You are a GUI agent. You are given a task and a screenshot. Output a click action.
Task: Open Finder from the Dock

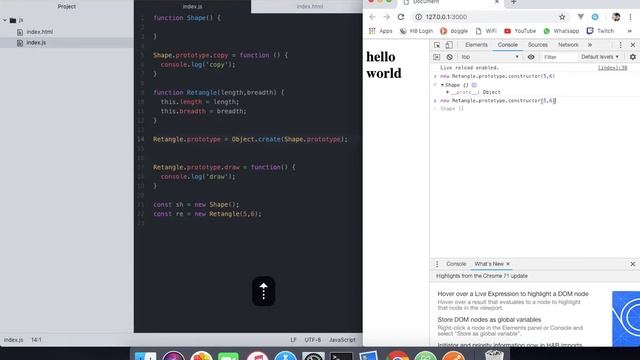(x=145, y=356)
